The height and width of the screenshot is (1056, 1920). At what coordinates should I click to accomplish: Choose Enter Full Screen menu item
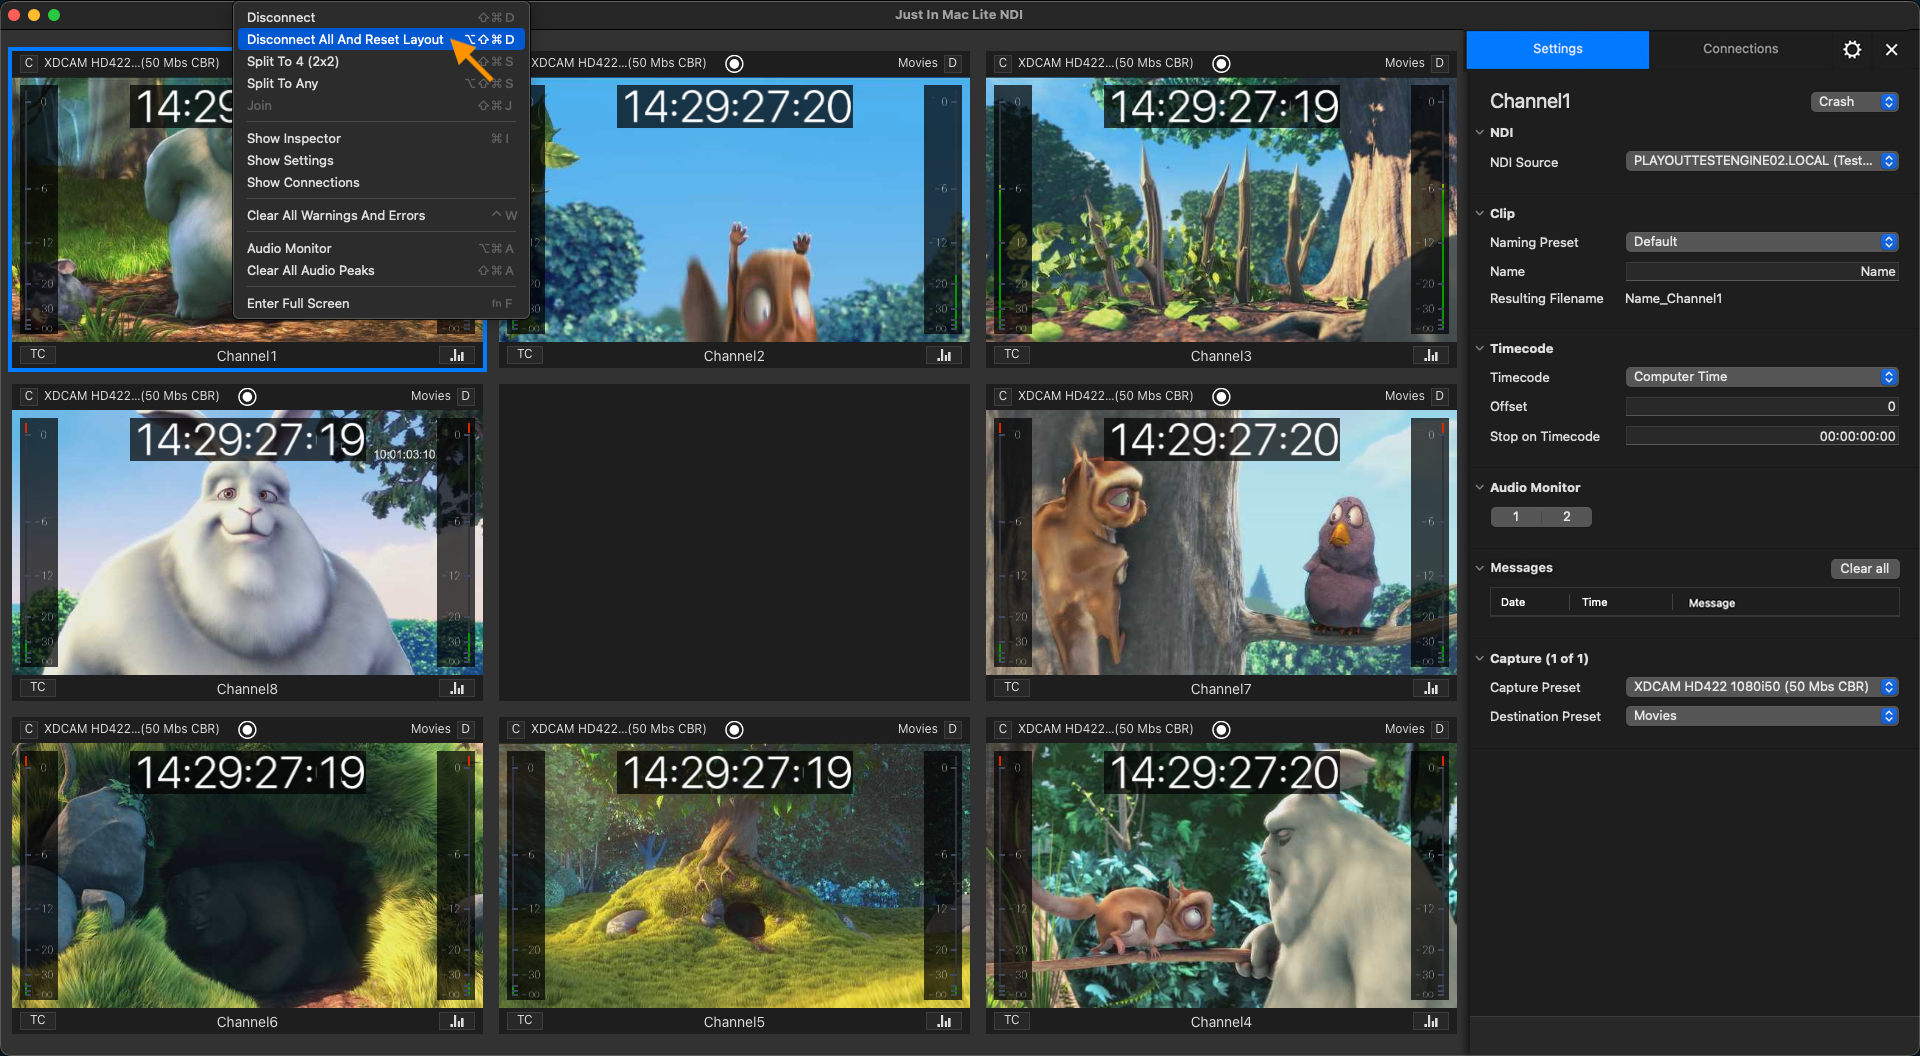coord(381,304)
